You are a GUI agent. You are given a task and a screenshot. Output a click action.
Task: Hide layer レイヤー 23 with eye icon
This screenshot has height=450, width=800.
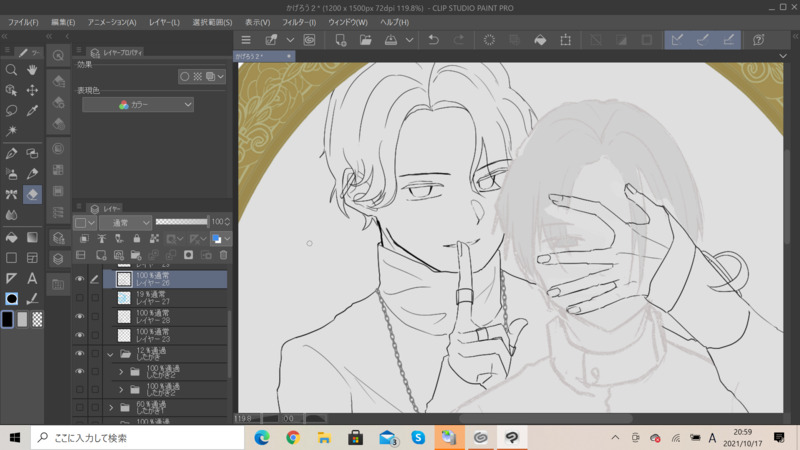click(x=80, y=335)
